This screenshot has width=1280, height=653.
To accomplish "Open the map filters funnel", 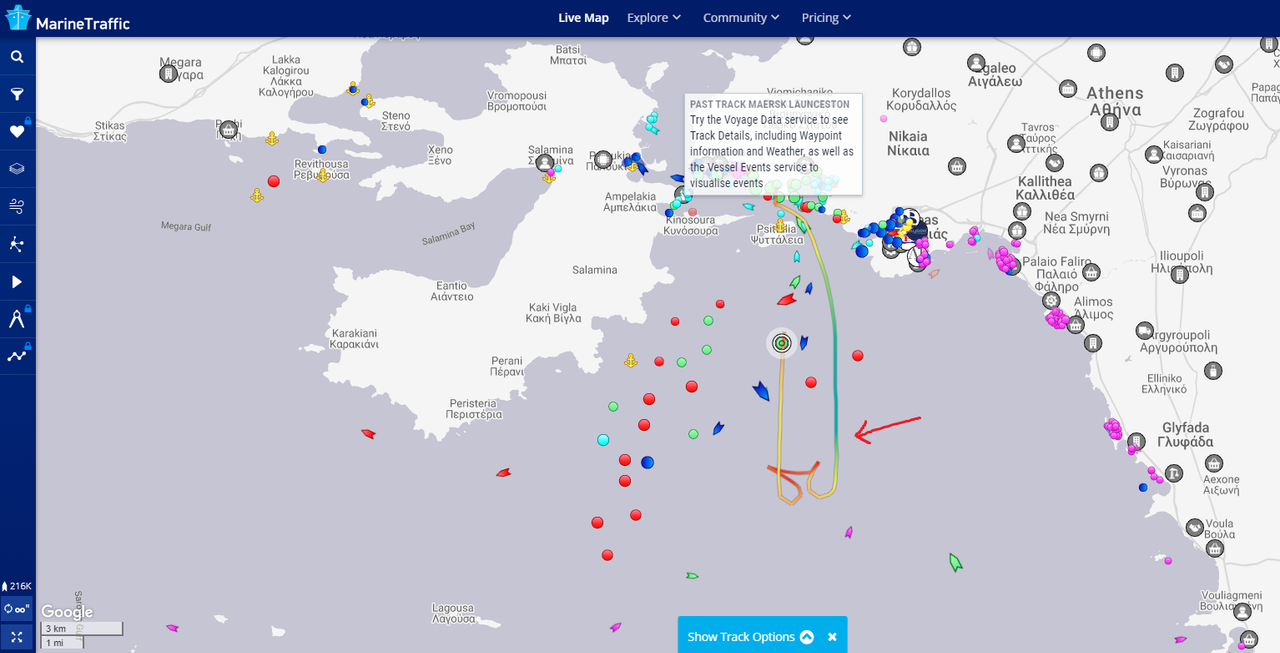I will click(17, 94).
